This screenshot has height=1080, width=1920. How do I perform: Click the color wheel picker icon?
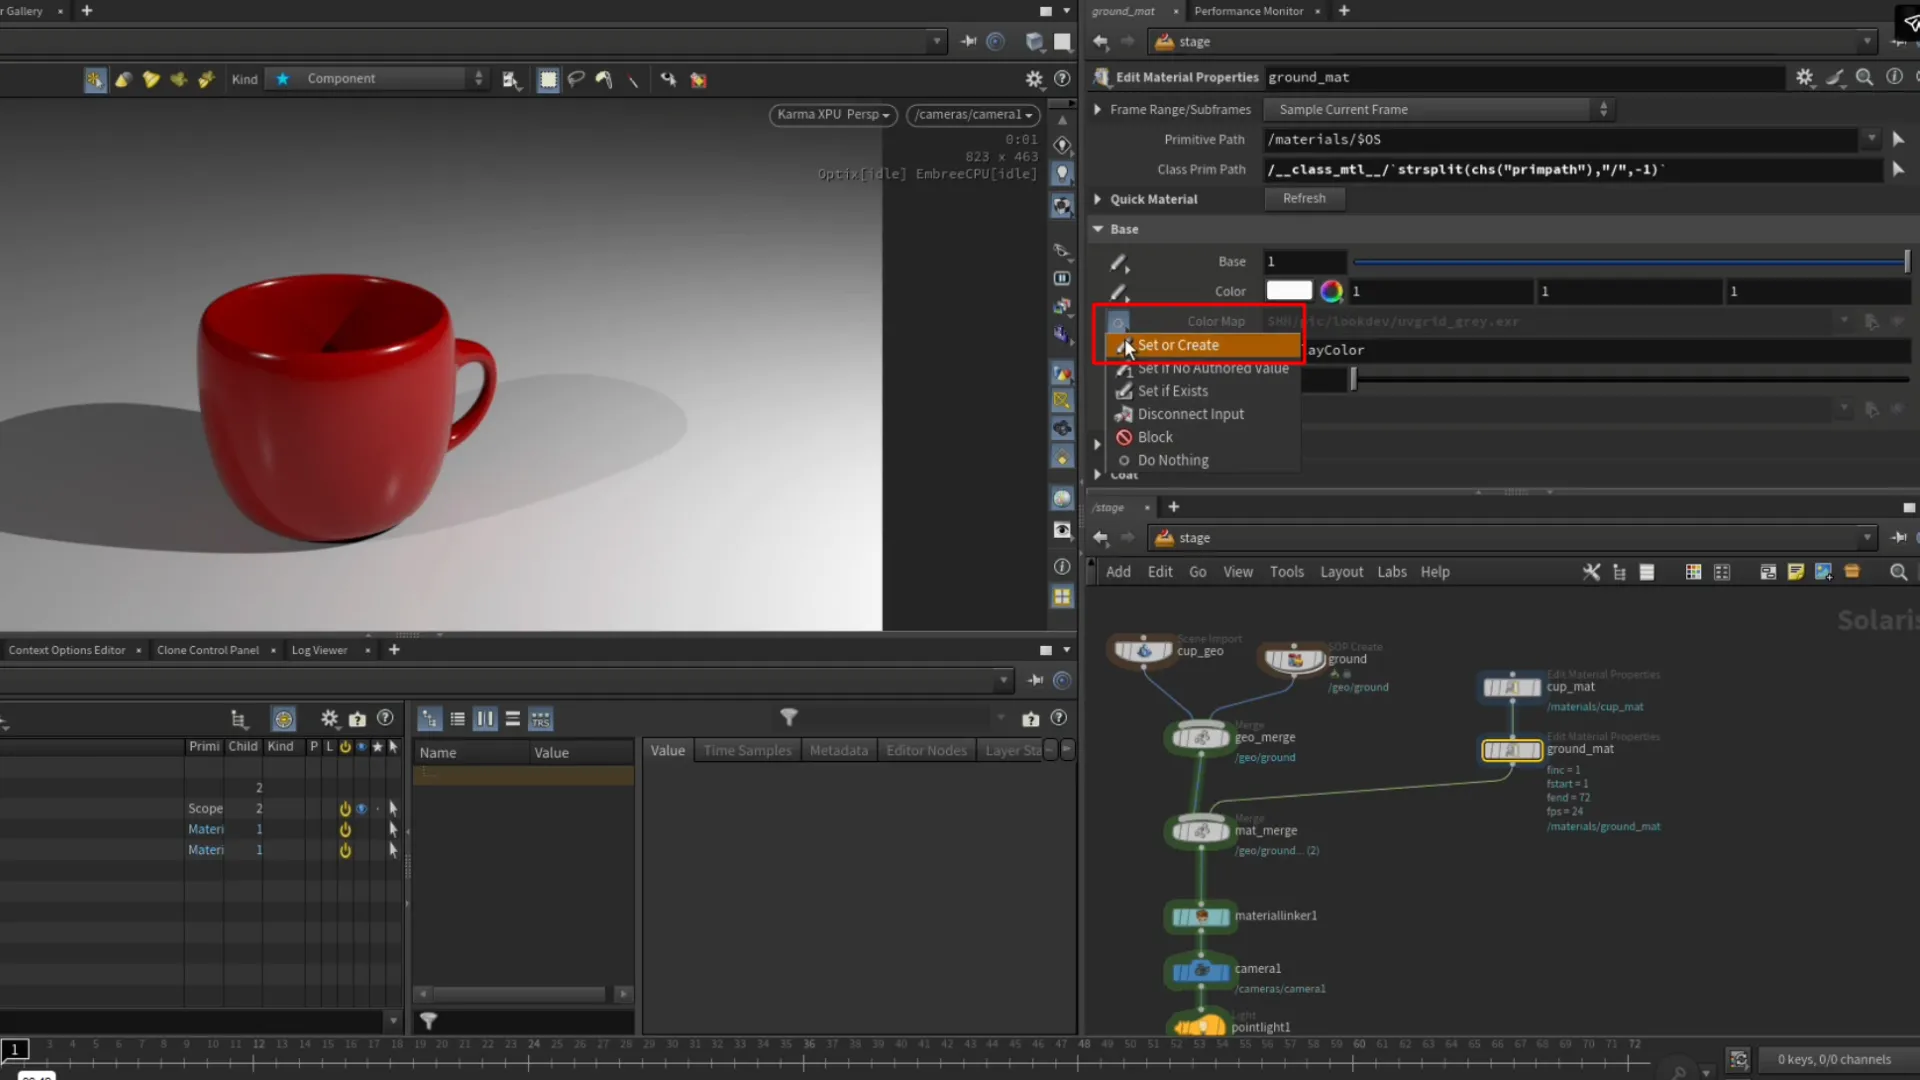1331,291
